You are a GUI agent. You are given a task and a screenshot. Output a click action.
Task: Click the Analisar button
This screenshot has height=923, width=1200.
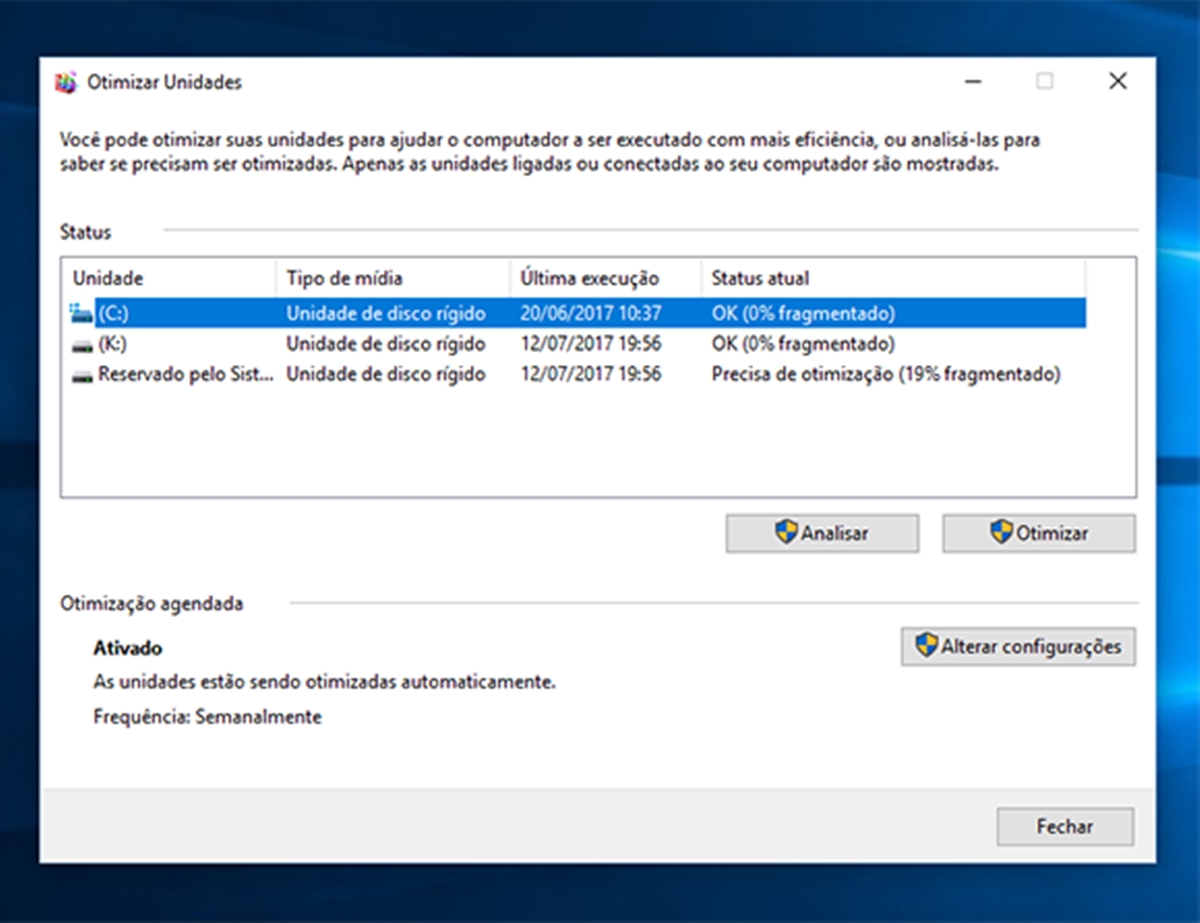click(x=822, y=533)
